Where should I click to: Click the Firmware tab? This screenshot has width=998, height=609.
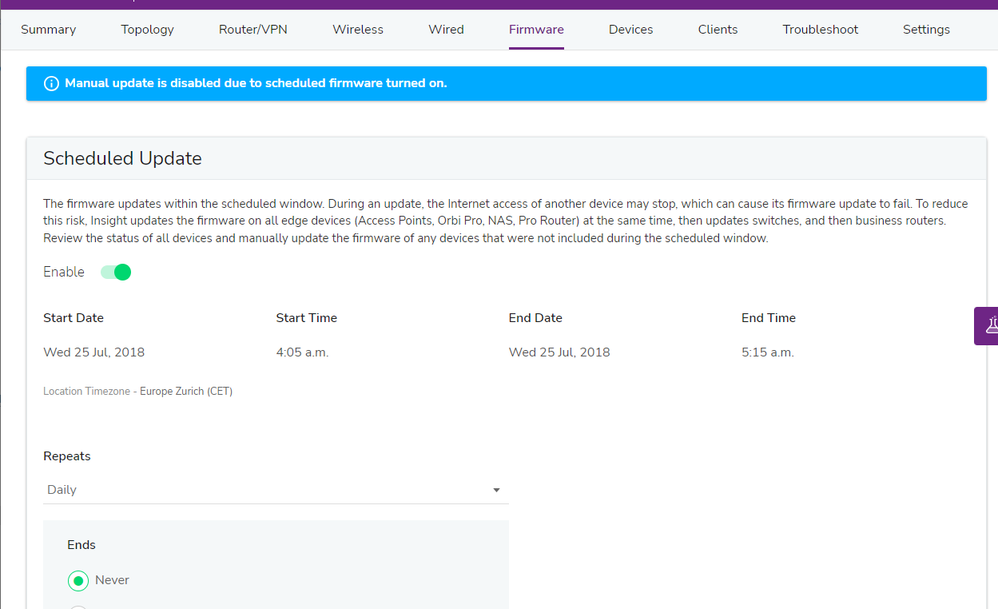tap(536, 29)
